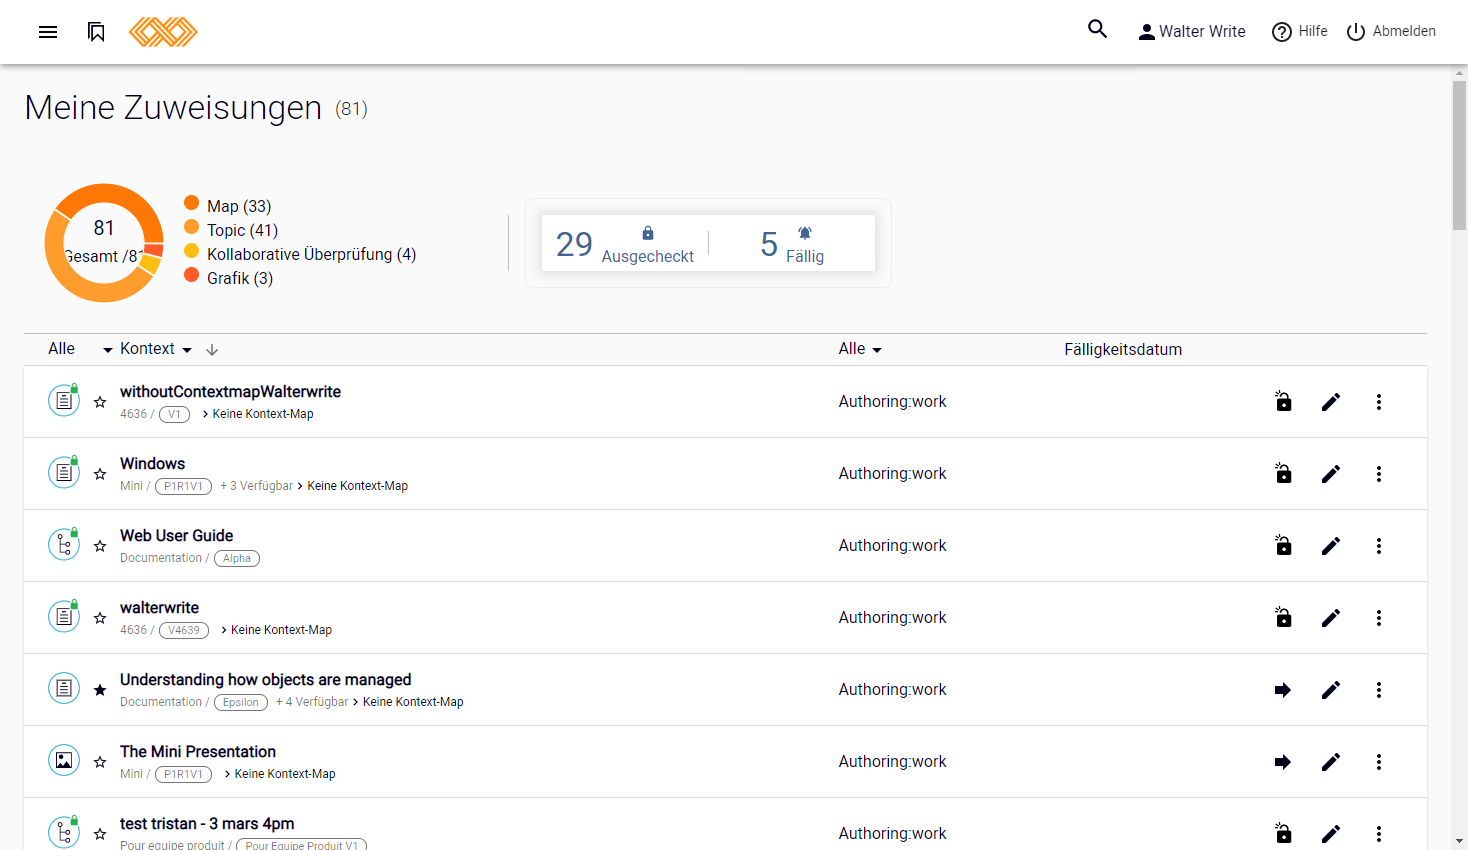Edit Web User Guide with pencil

pyautogui.click(x=1331, y=546)
